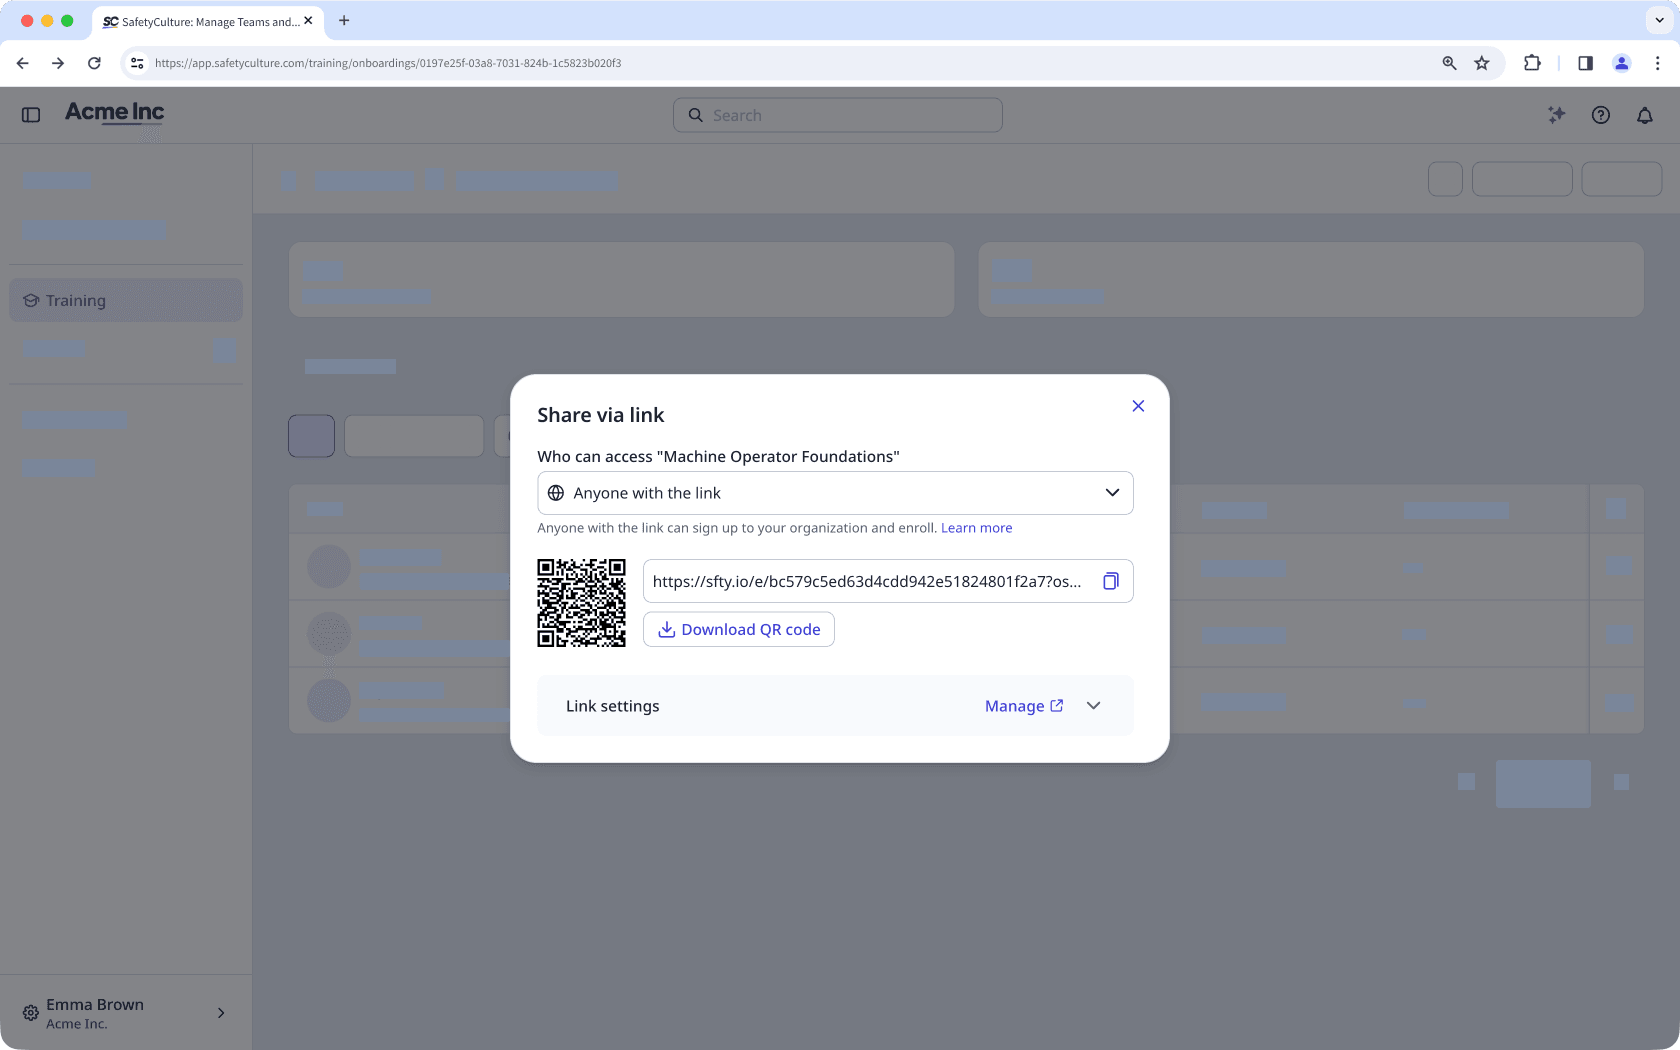The width and height of the screenshot is (1680, 1050).
Task: Click the AI sparkles icon in the header
Action: coord(1556,115)
